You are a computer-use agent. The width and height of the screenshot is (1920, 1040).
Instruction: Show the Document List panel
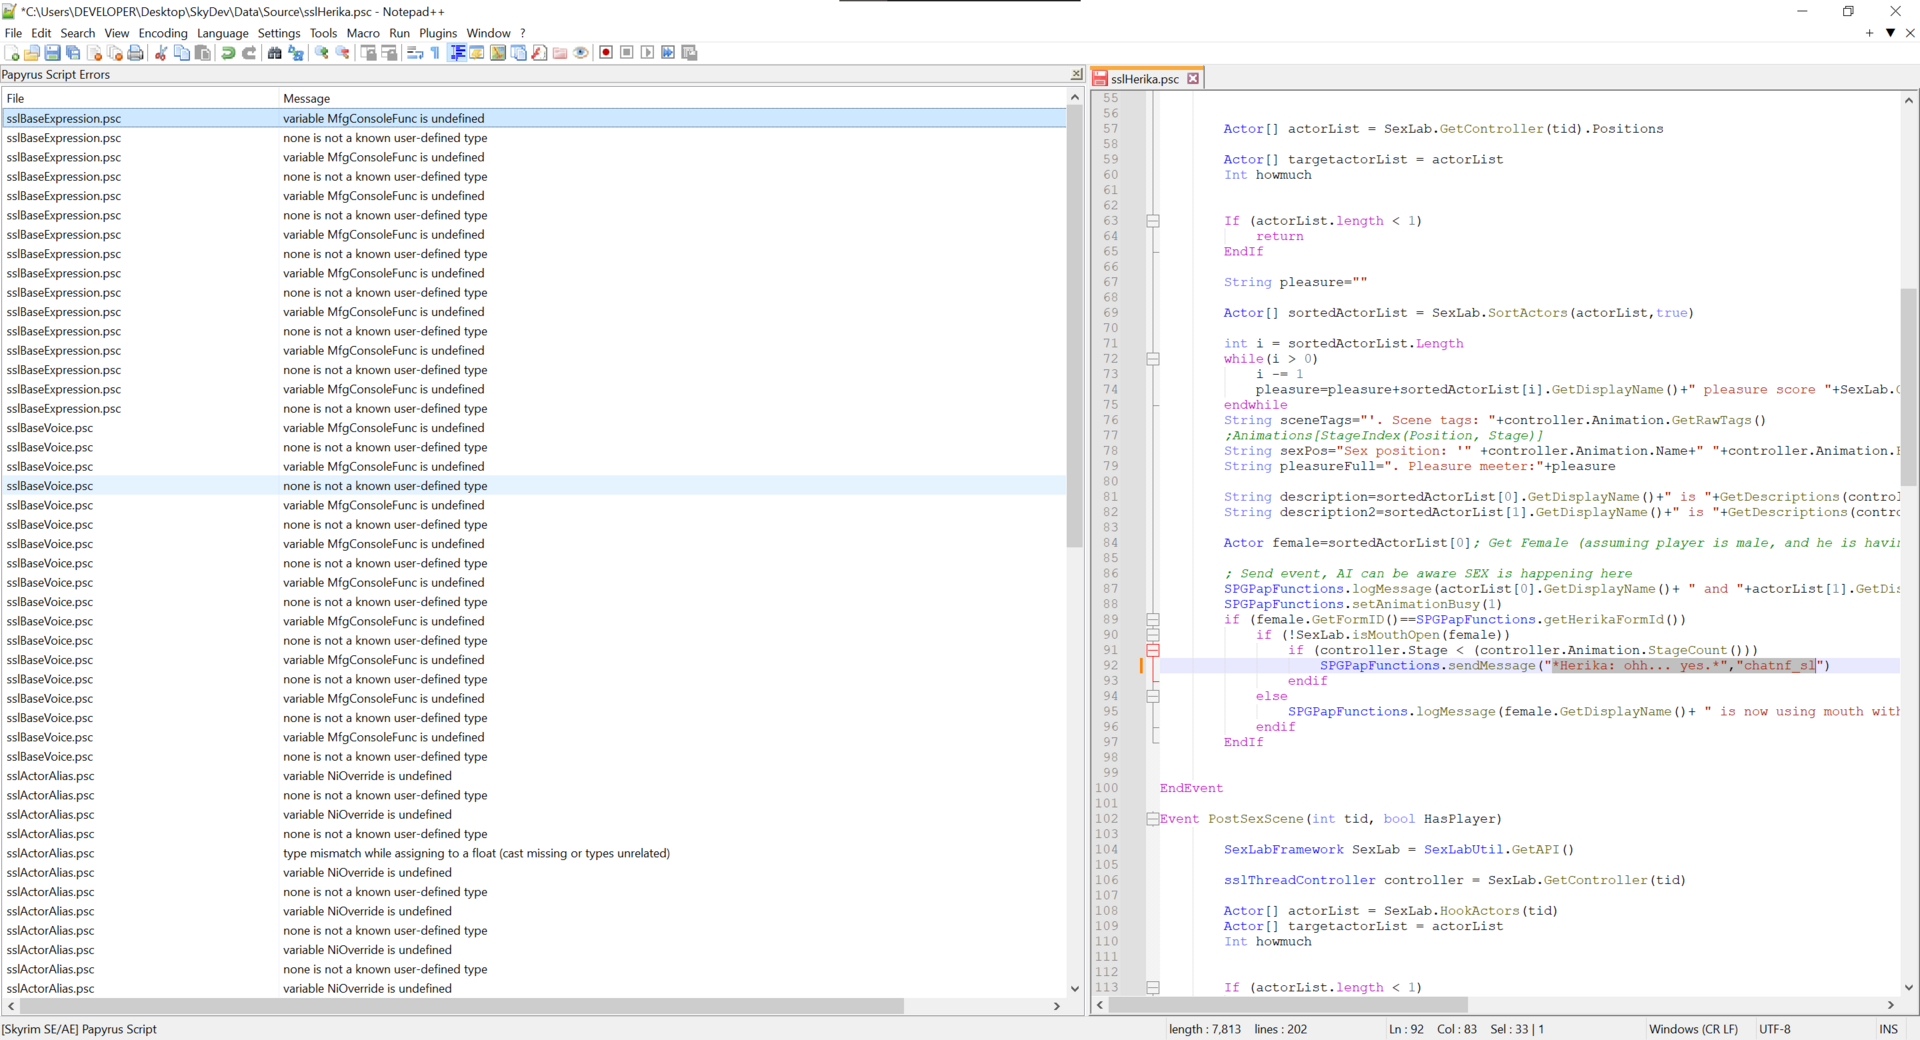pos(519,52)
